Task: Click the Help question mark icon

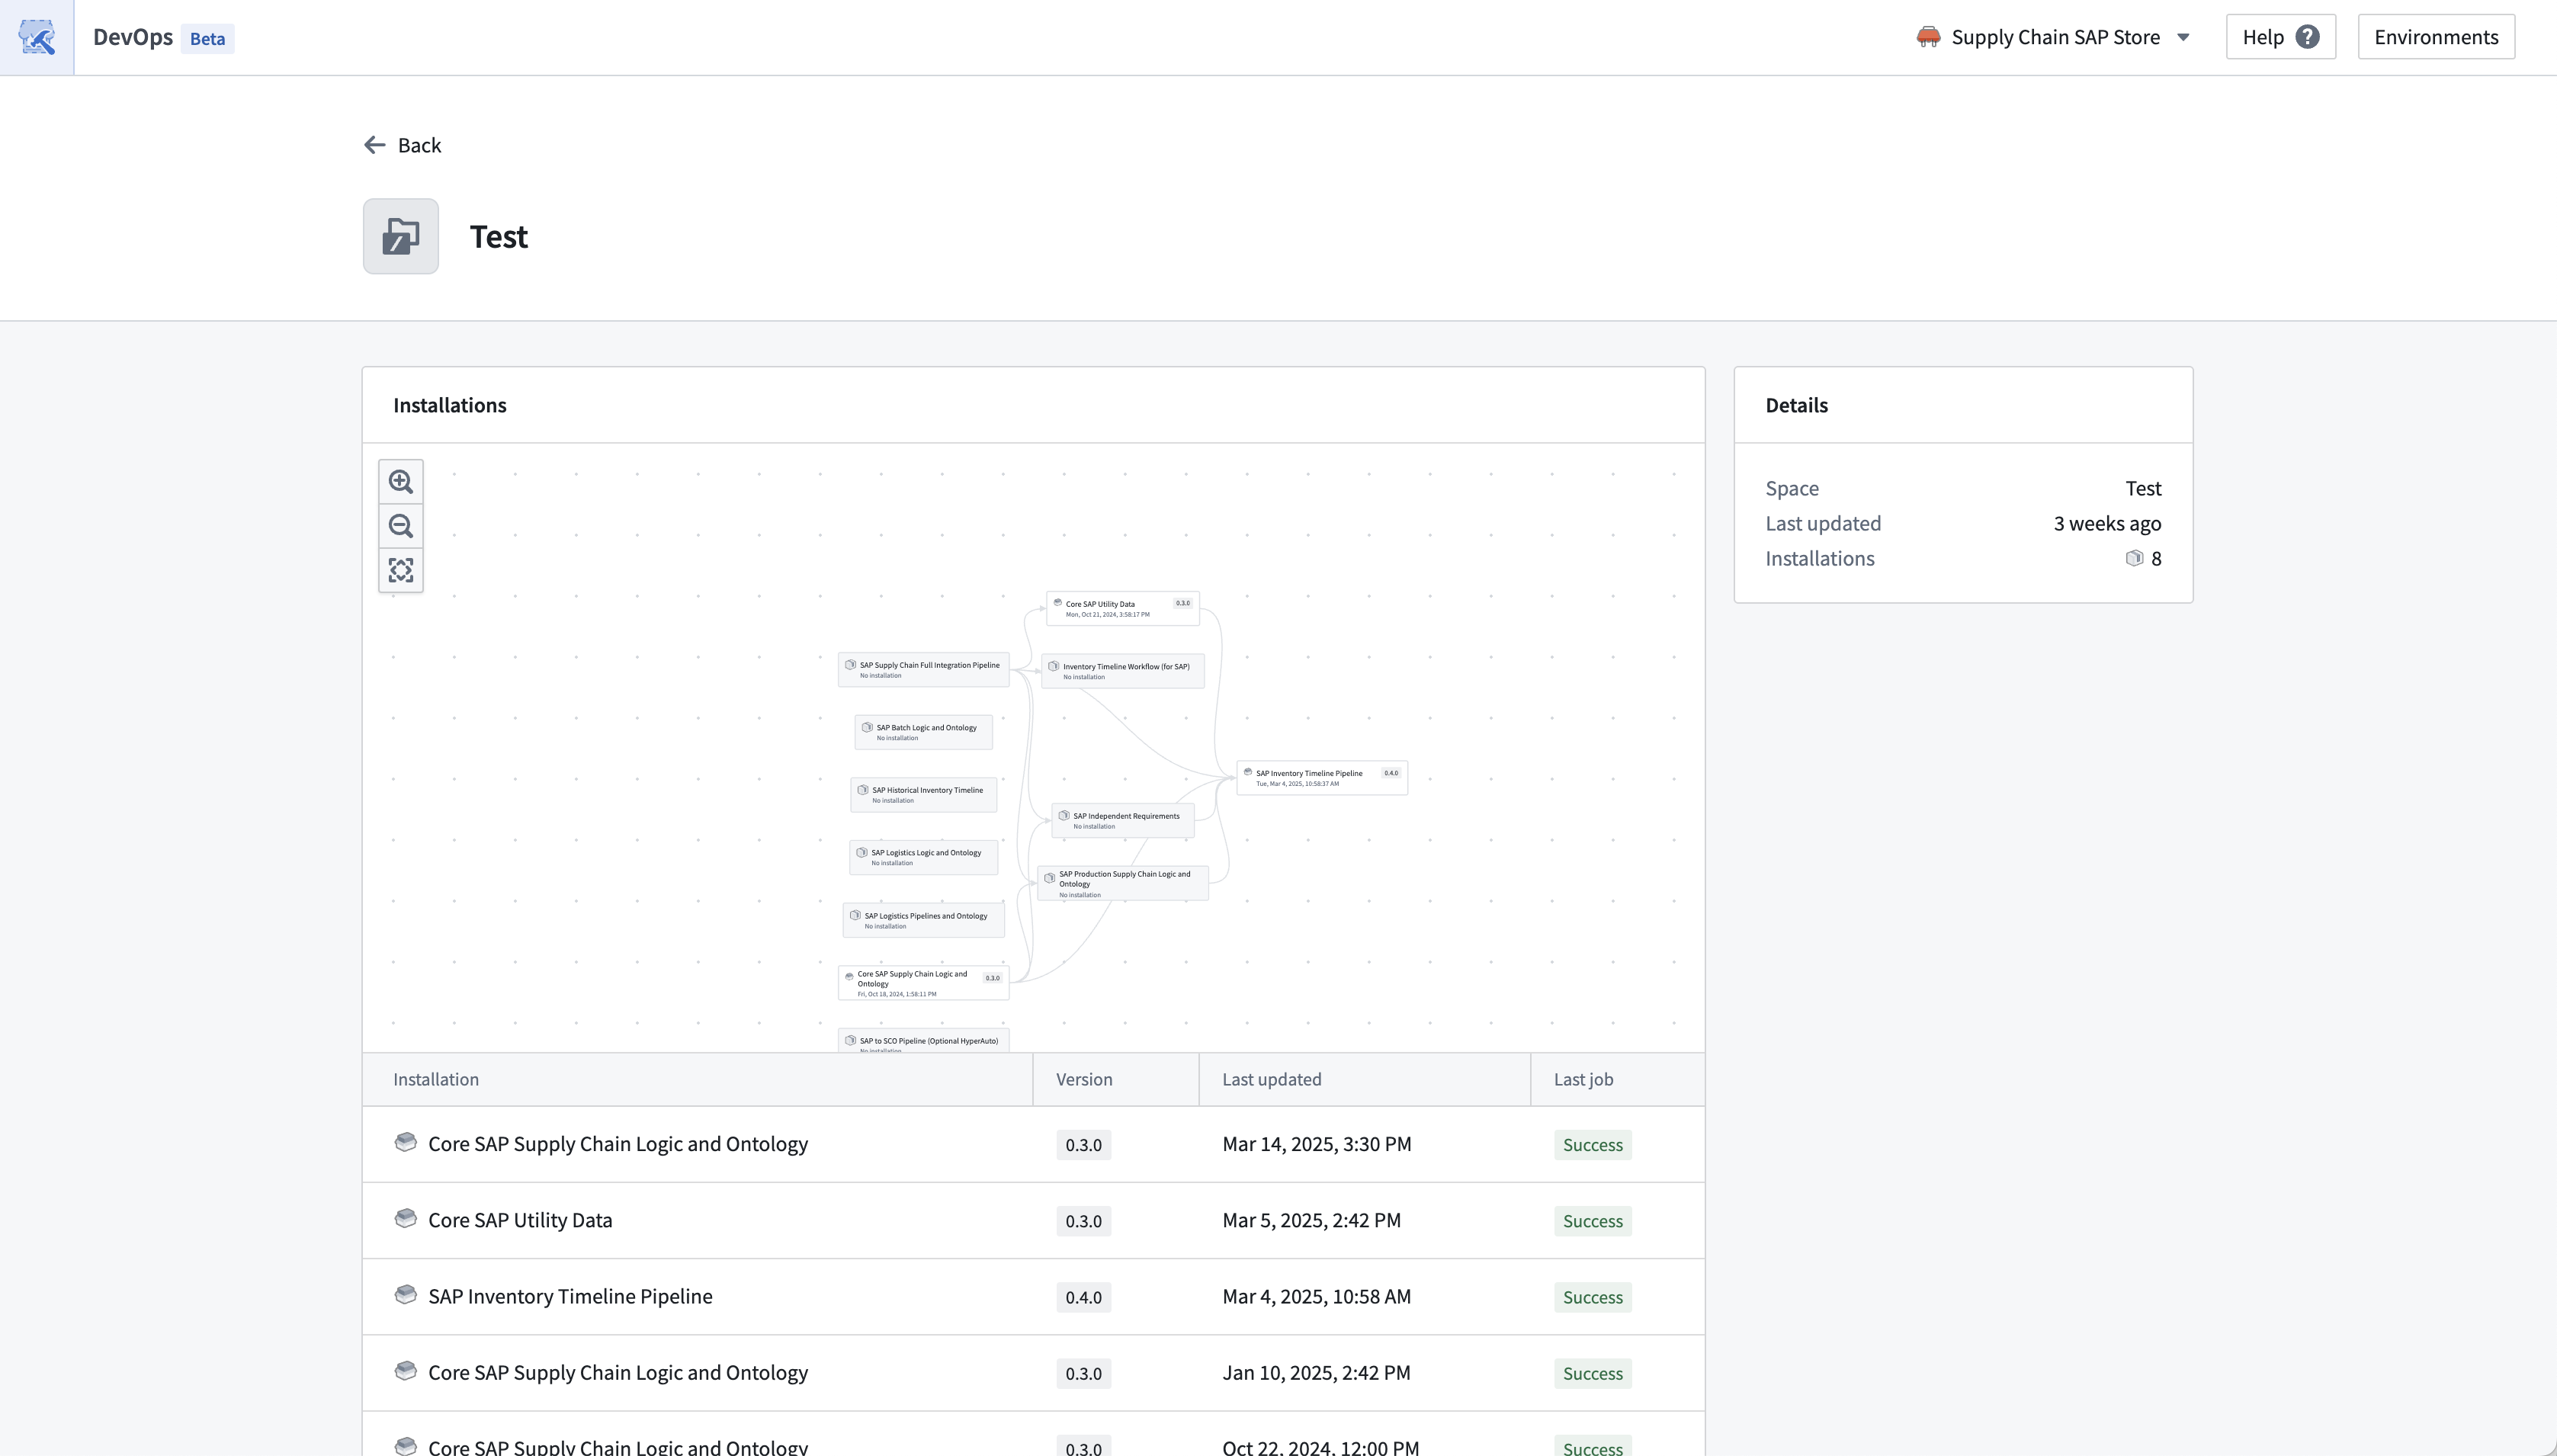Action: click(x=2307, y=37)
